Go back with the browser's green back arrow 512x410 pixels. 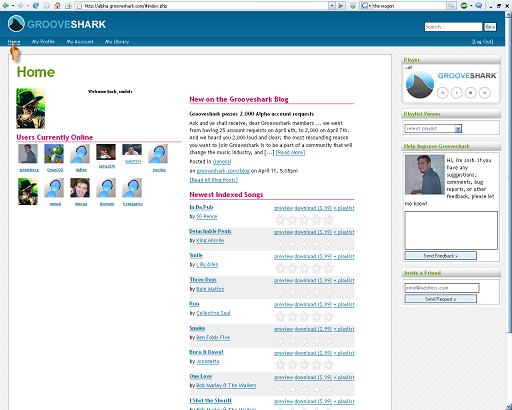coord(5,5)
